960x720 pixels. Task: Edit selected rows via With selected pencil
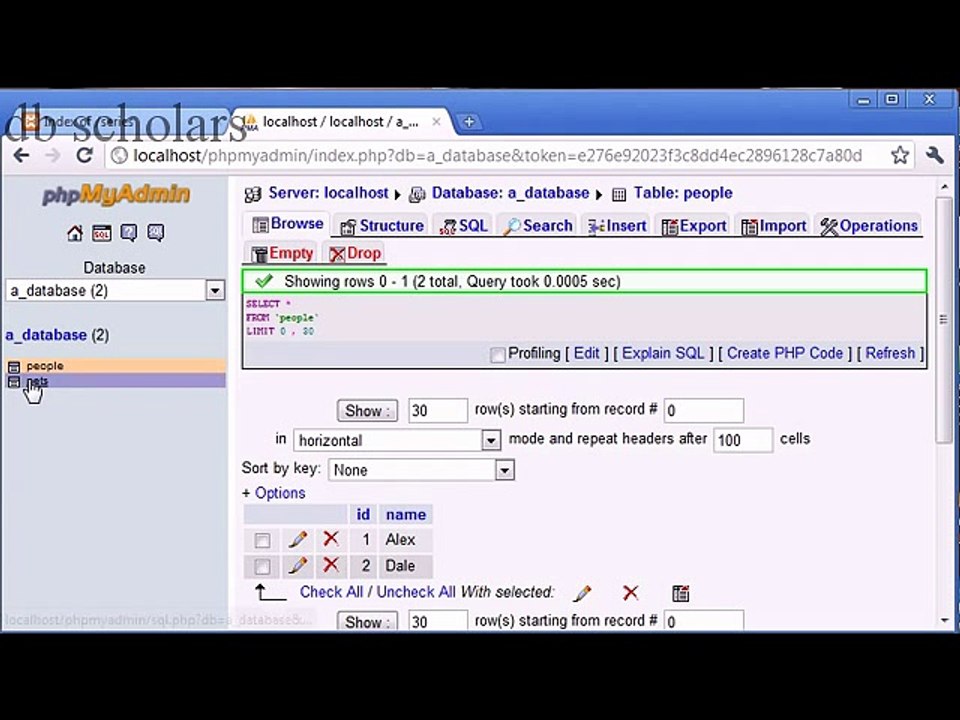coord(582,593)
